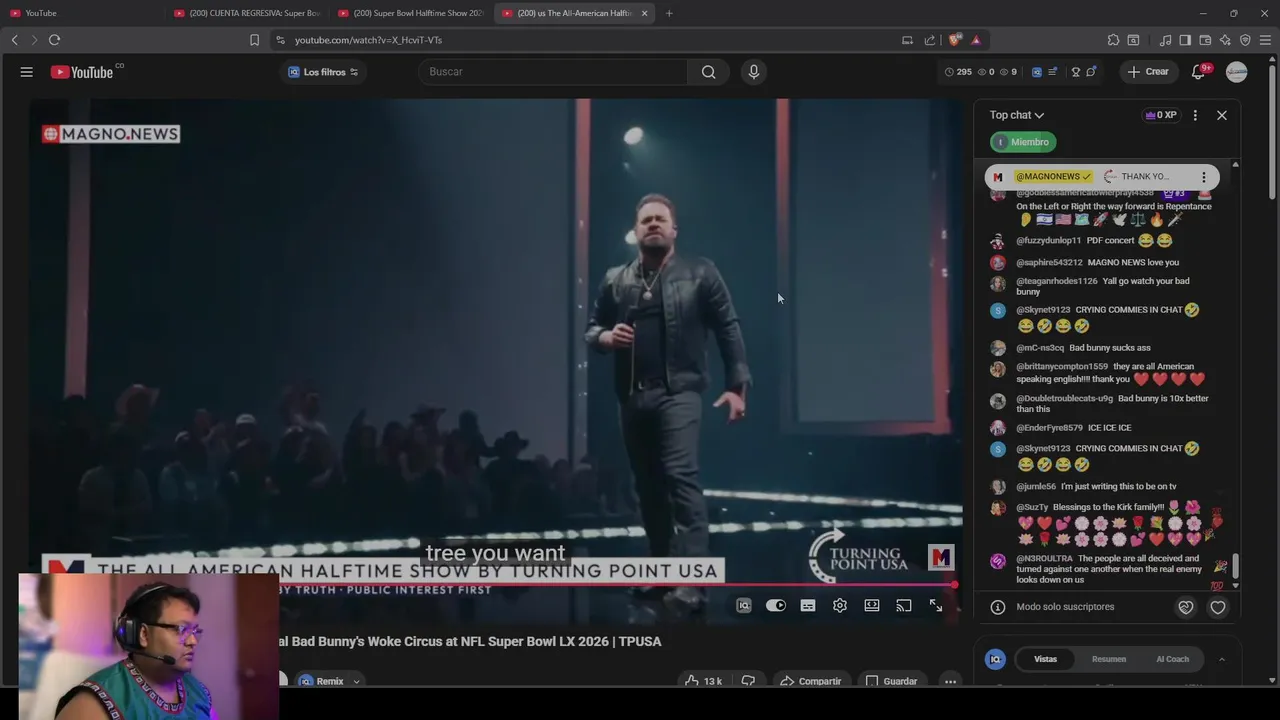Click the 0 XP points indicator
Image resolution: width=1280 pixels, height=720 pixels.
(1161, 115)
